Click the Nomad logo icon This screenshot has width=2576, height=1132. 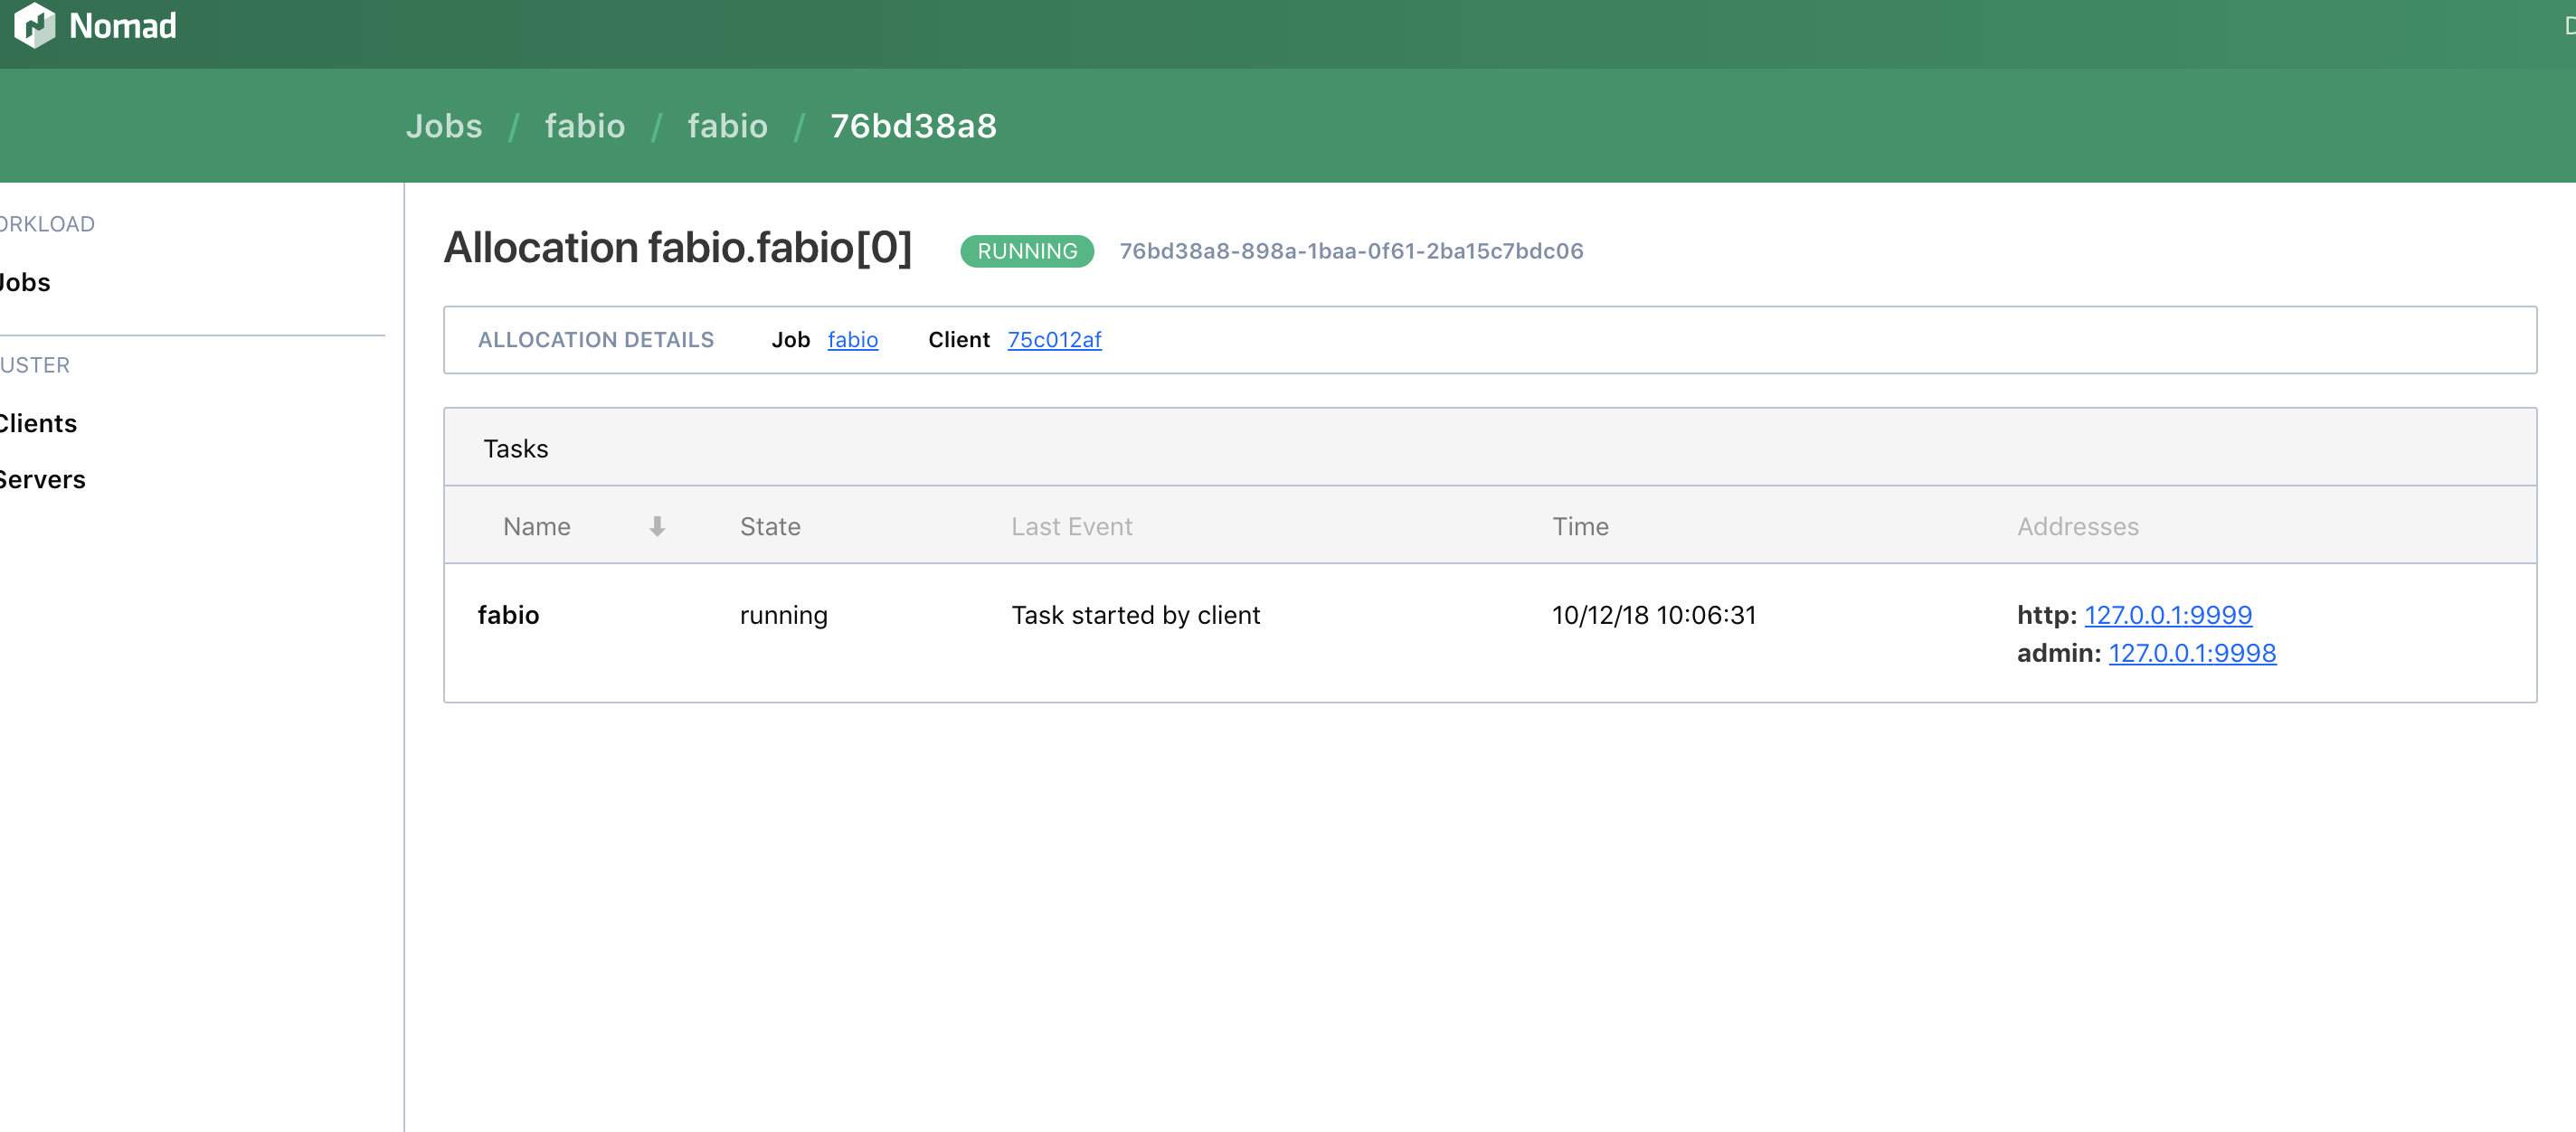point(35,25)
